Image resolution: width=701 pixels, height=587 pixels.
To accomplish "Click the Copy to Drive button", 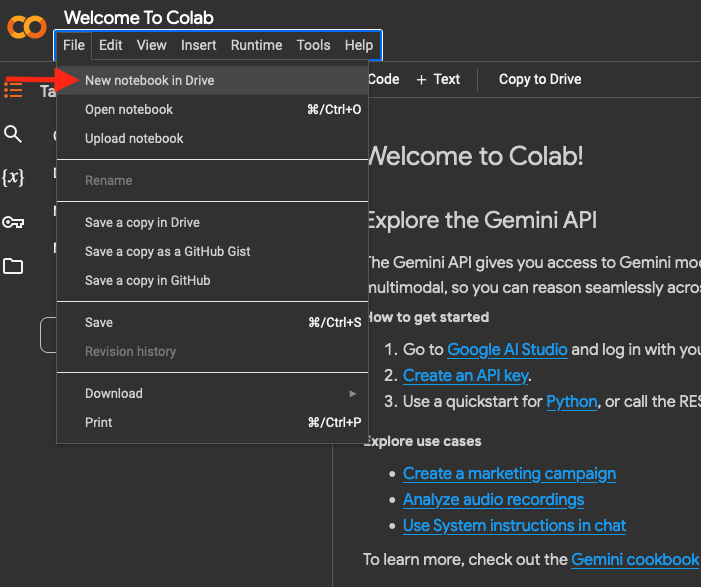I will tap(540, 79).
